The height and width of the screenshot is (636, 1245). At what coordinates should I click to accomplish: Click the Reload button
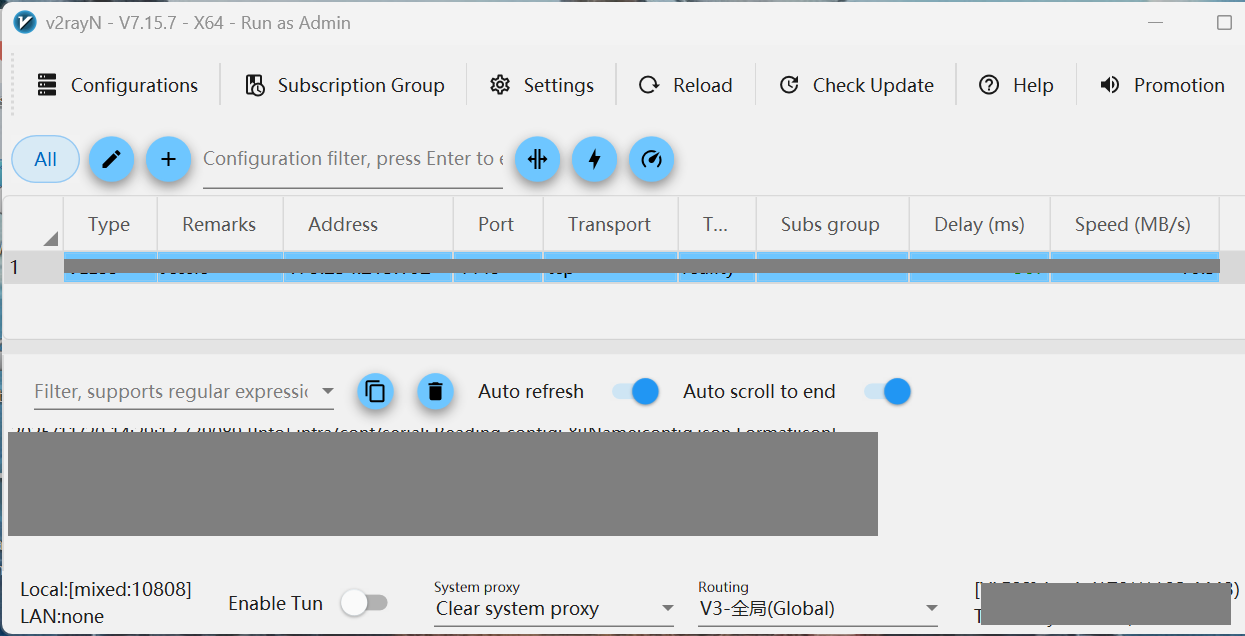point(686,85)
